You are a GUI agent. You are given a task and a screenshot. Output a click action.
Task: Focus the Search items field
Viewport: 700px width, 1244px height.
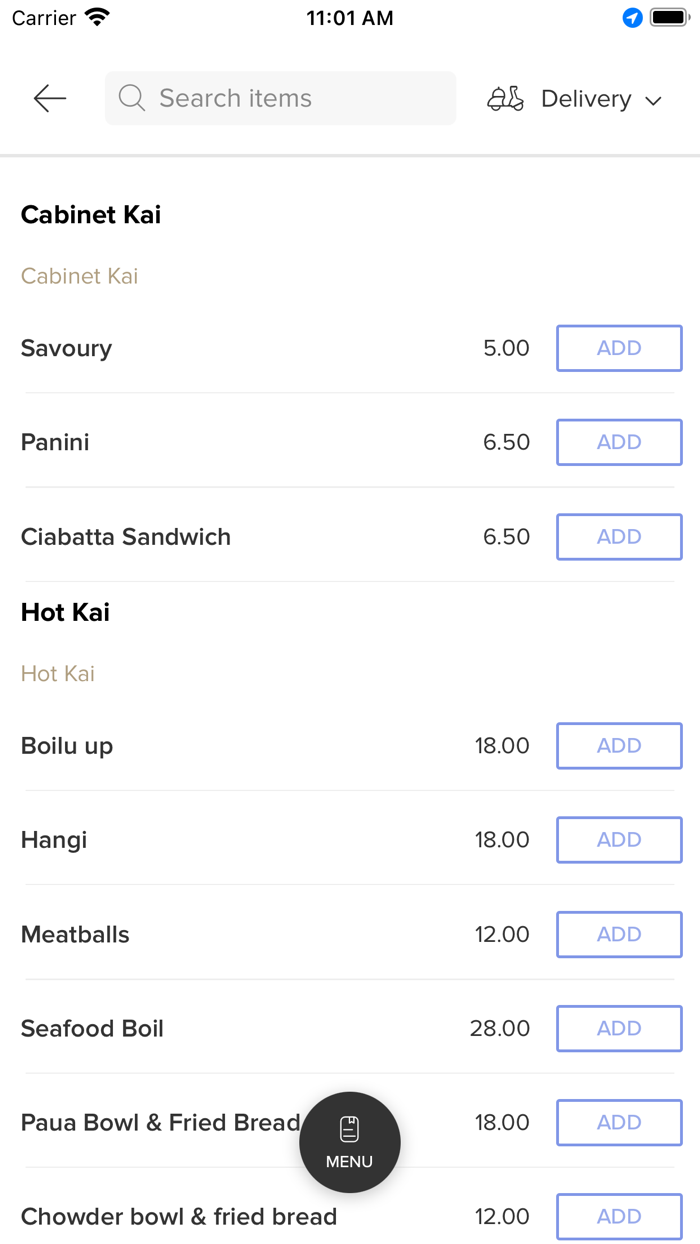(x=290, y=98)
